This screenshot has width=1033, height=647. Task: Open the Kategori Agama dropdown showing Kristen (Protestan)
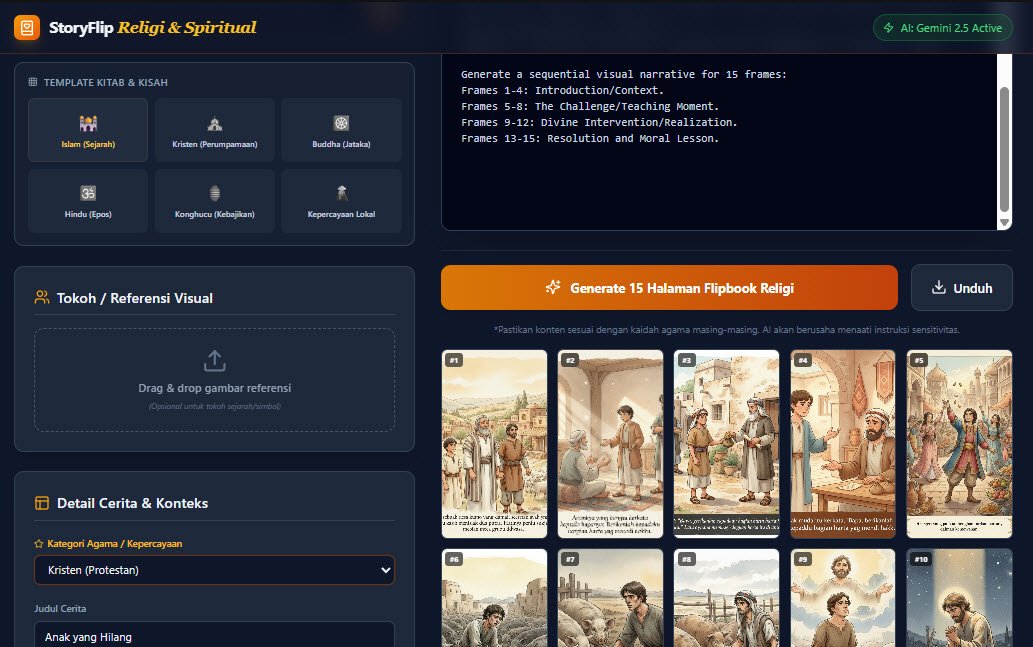pyautogui.click(x=215, y=570)
